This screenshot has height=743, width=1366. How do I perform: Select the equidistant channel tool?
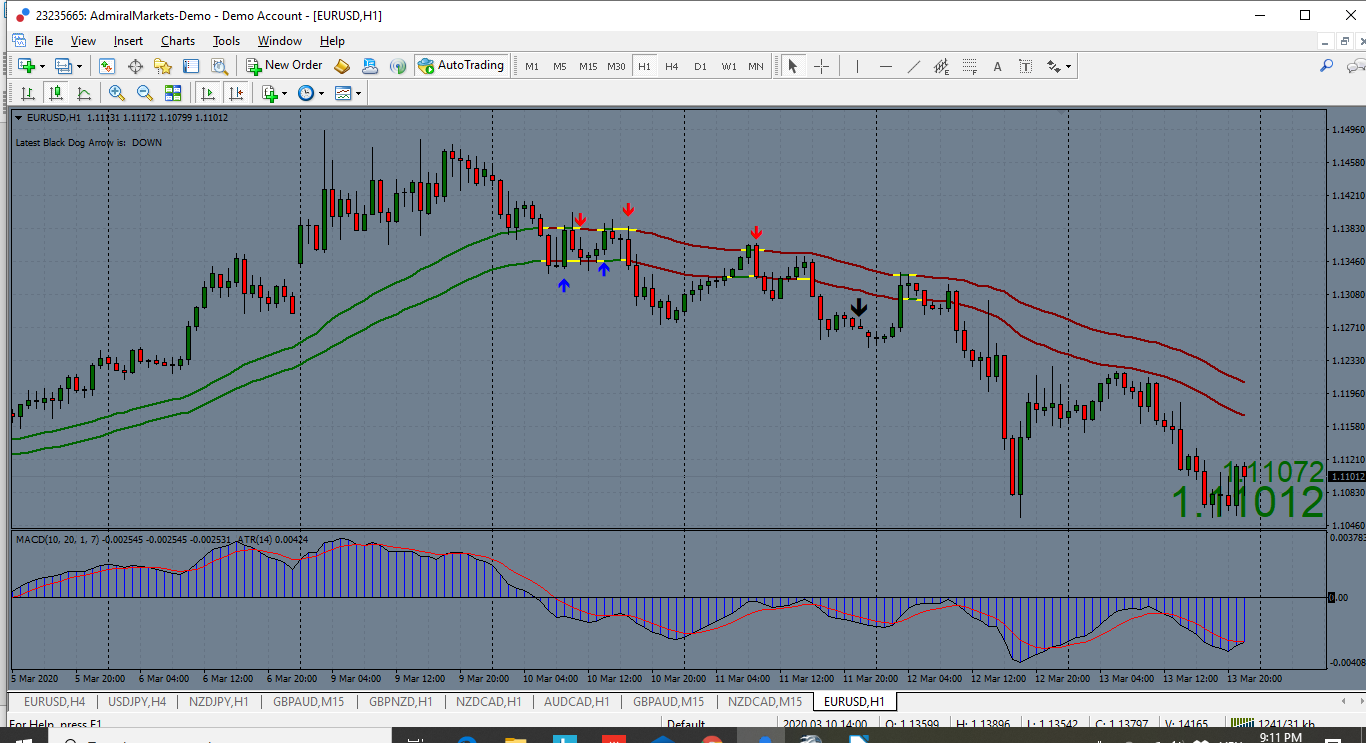tap(941, 66)
